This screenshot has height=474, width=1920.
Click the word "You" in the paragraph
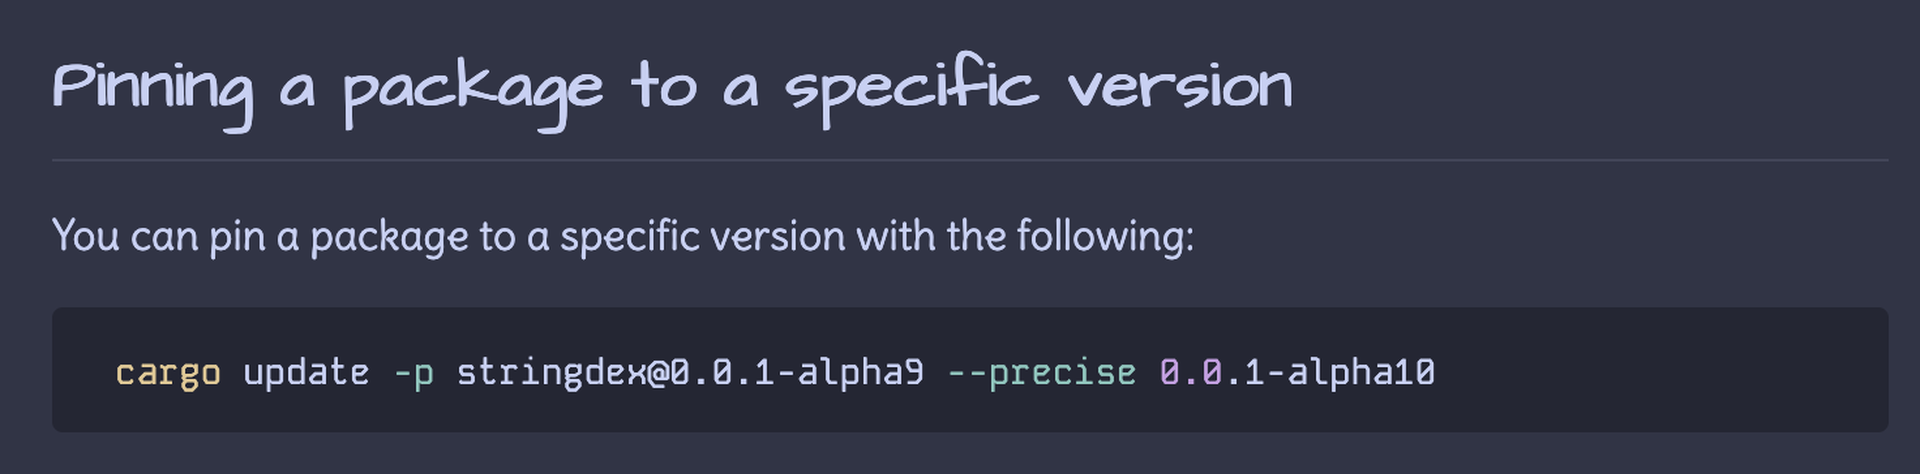click(85, 237)
